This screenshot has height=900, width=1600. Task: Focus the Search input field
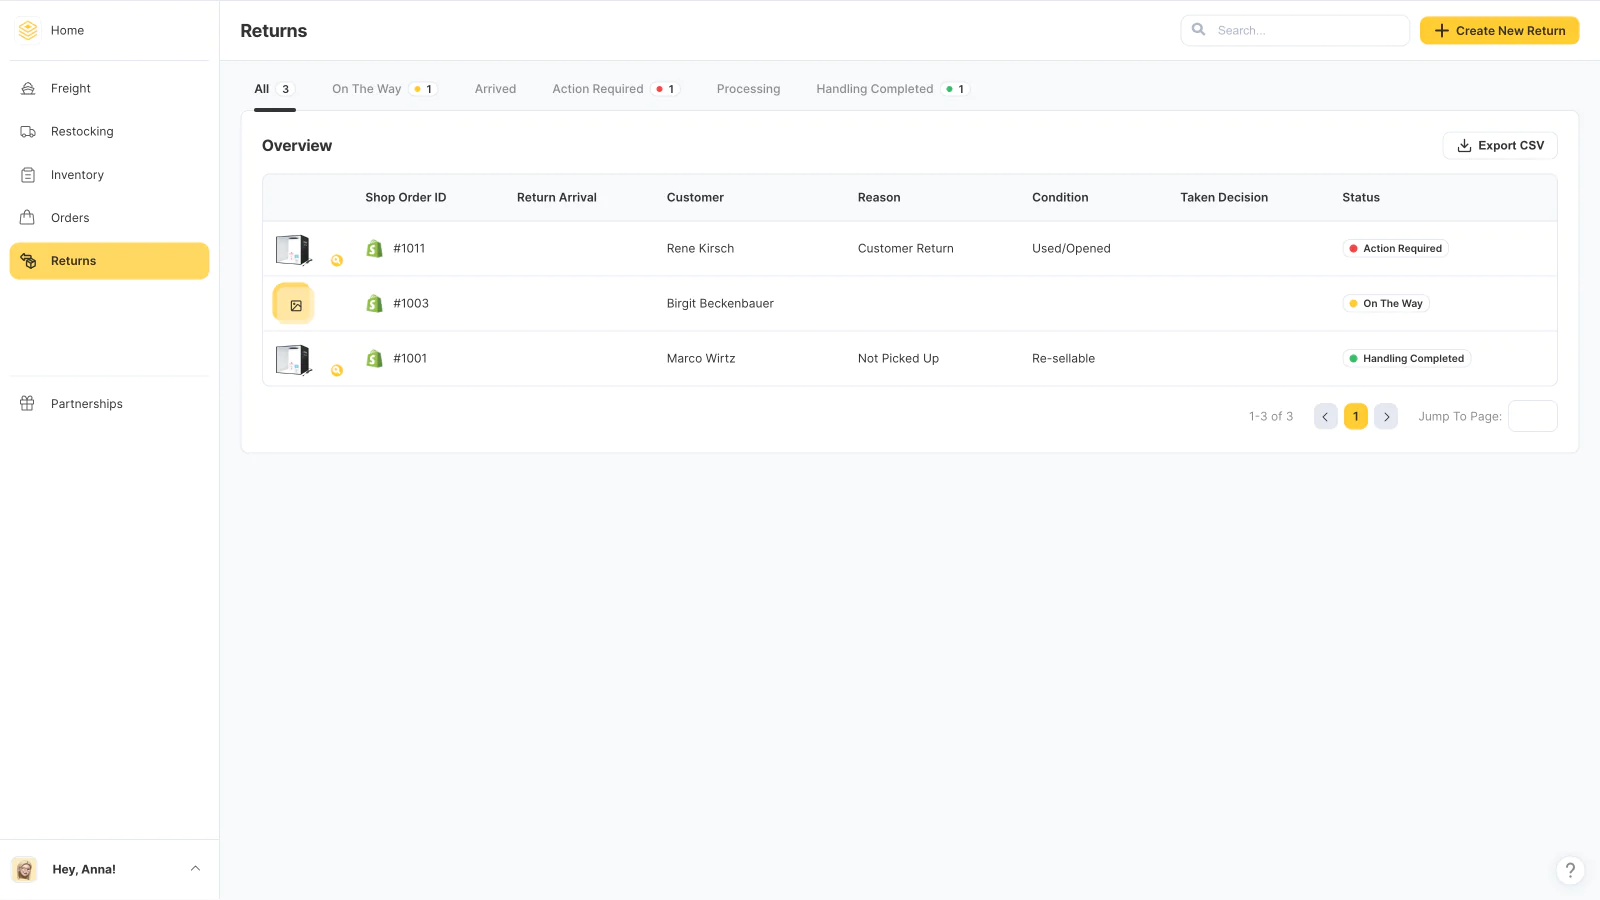pos(1305,31)
